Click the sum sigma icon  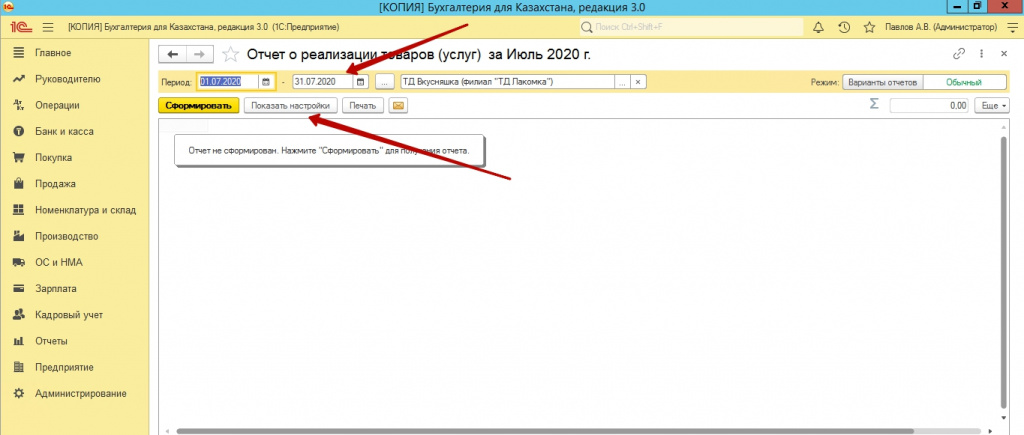pos(874,104)
